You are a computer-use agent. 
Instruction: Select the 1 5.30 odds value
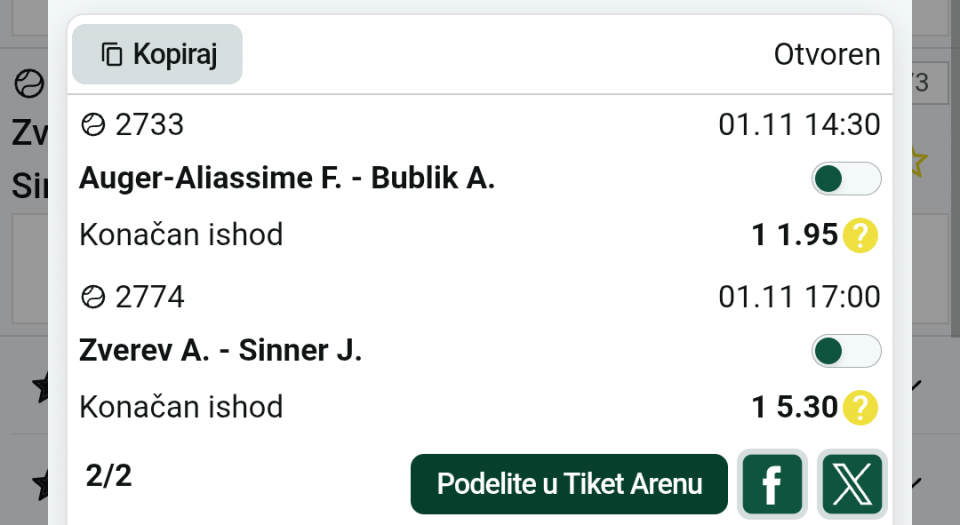795,407
